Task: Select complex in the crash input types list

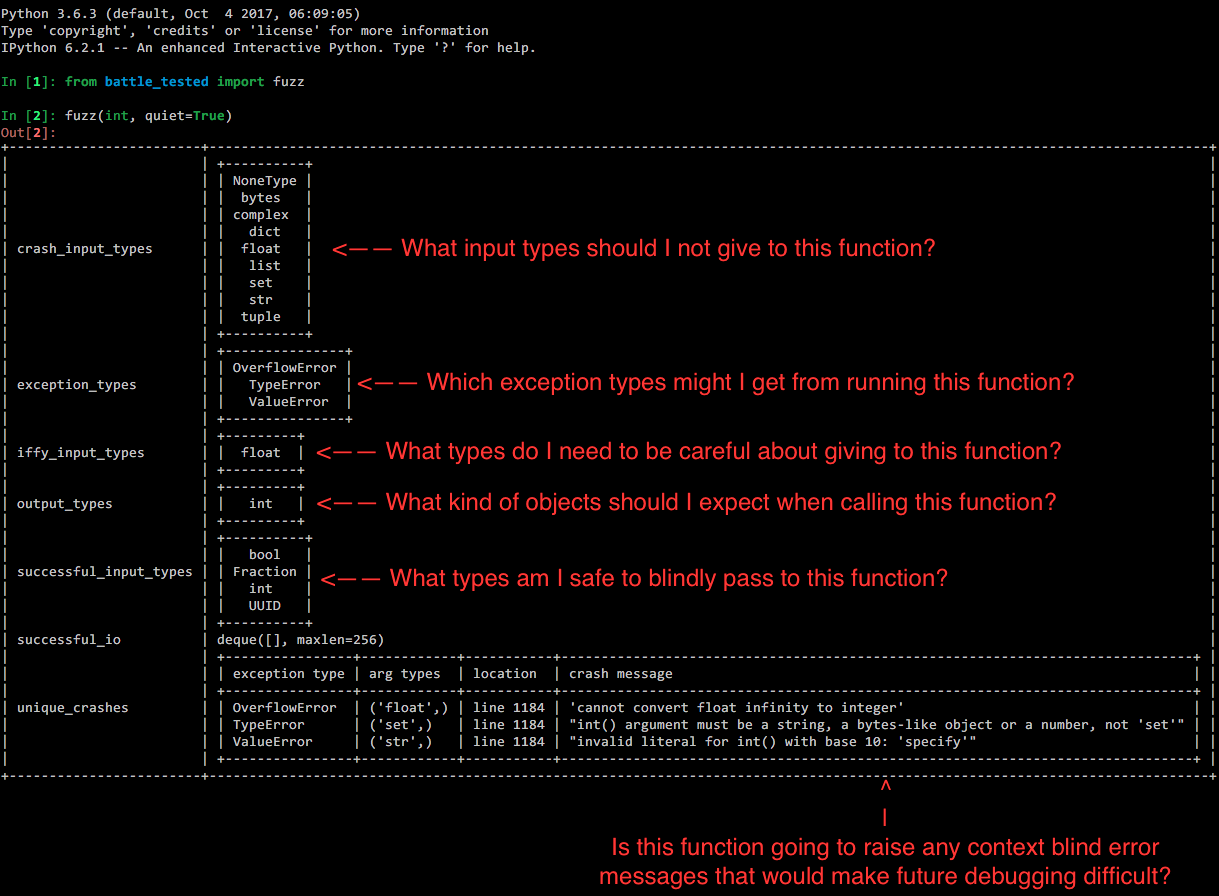Action: (x=261, y=215)
